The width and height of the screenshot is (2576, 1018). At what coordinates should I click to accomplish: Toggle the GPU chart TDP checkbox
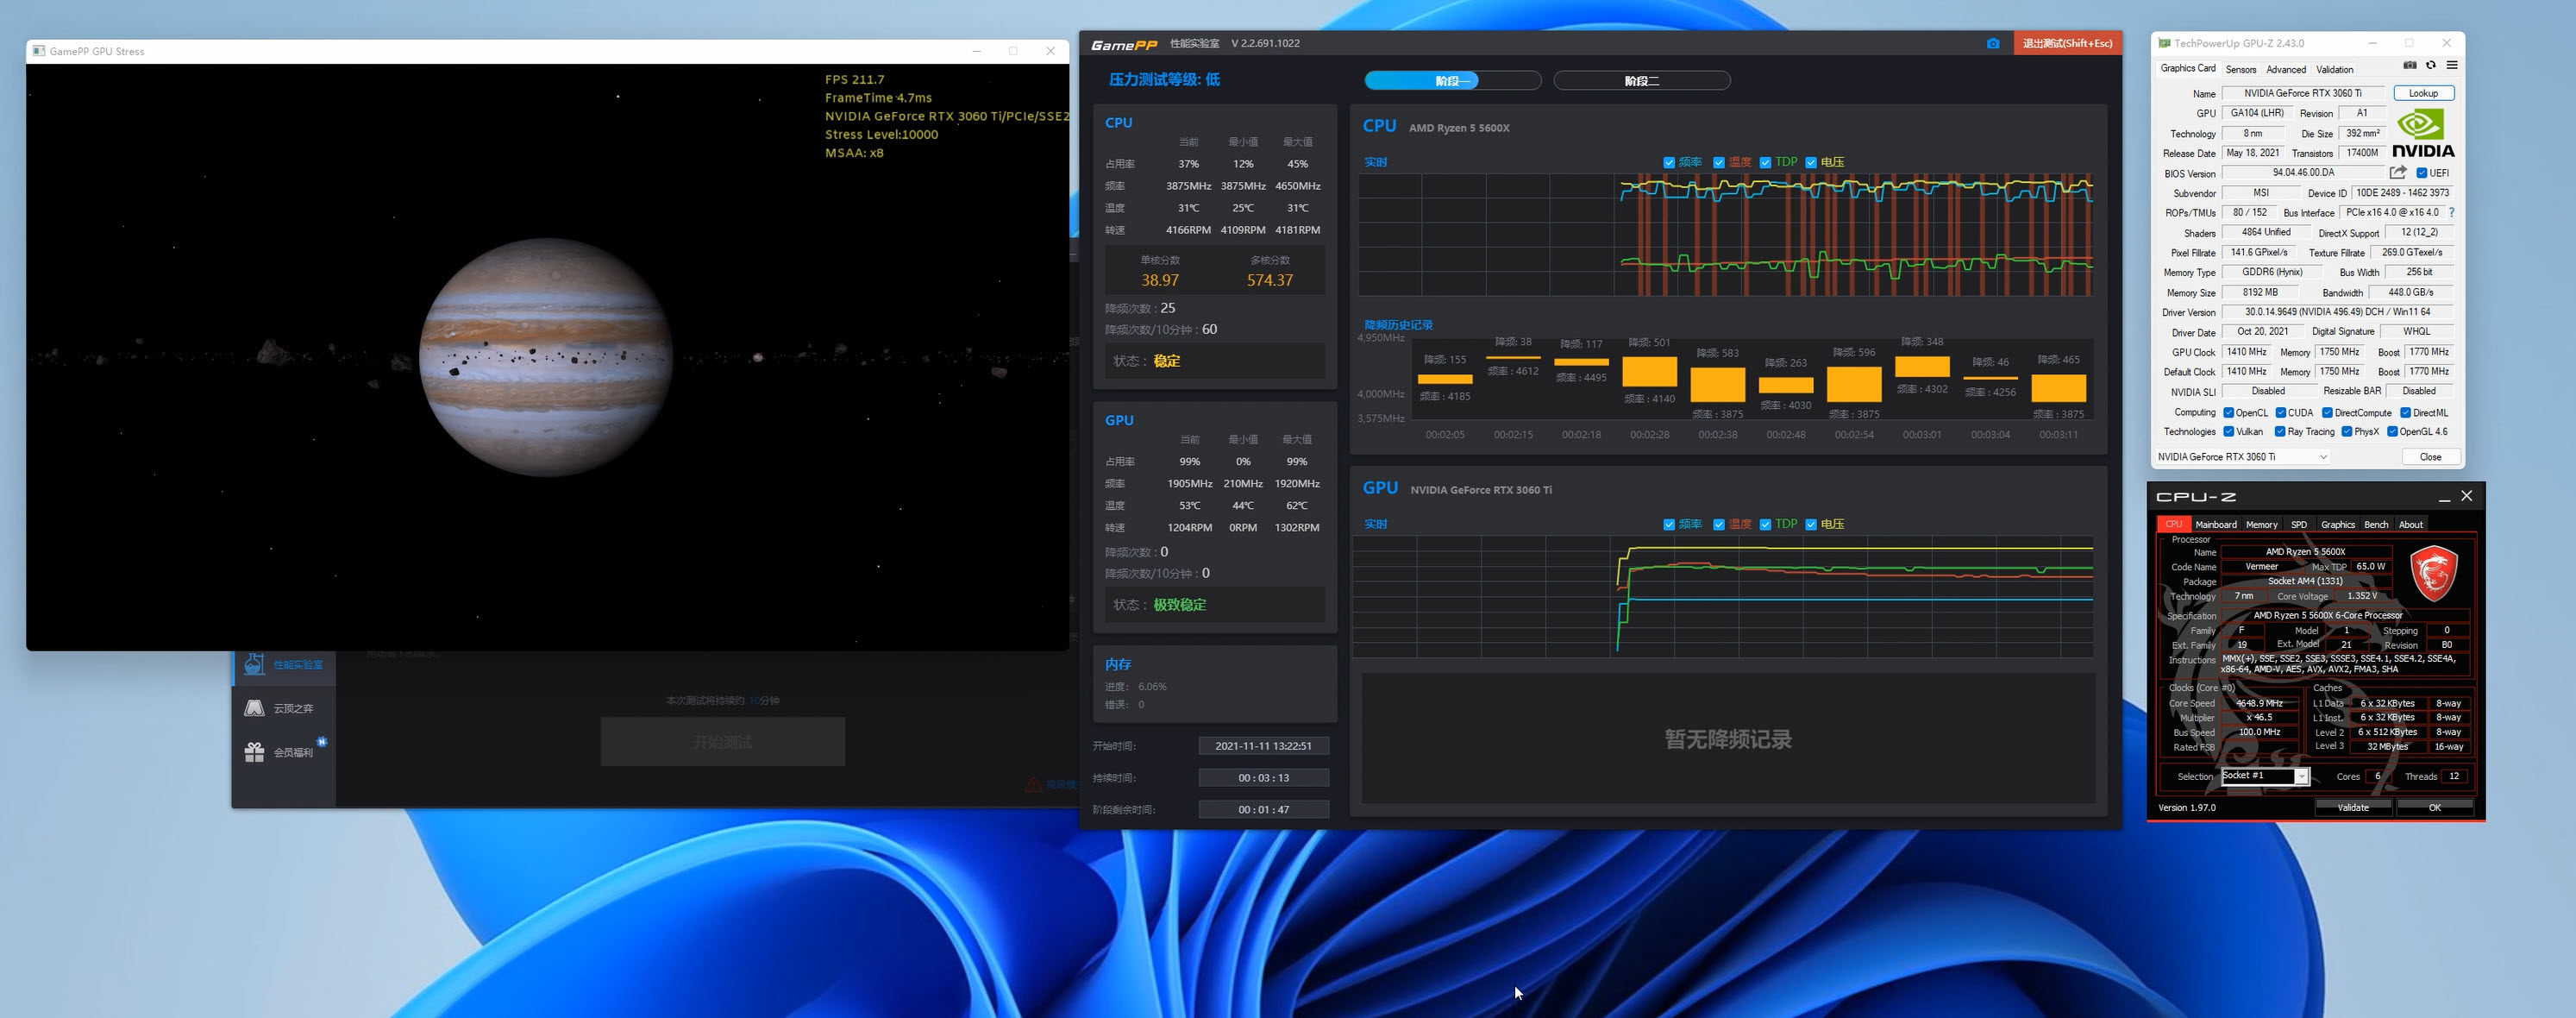click(1765, 524)
